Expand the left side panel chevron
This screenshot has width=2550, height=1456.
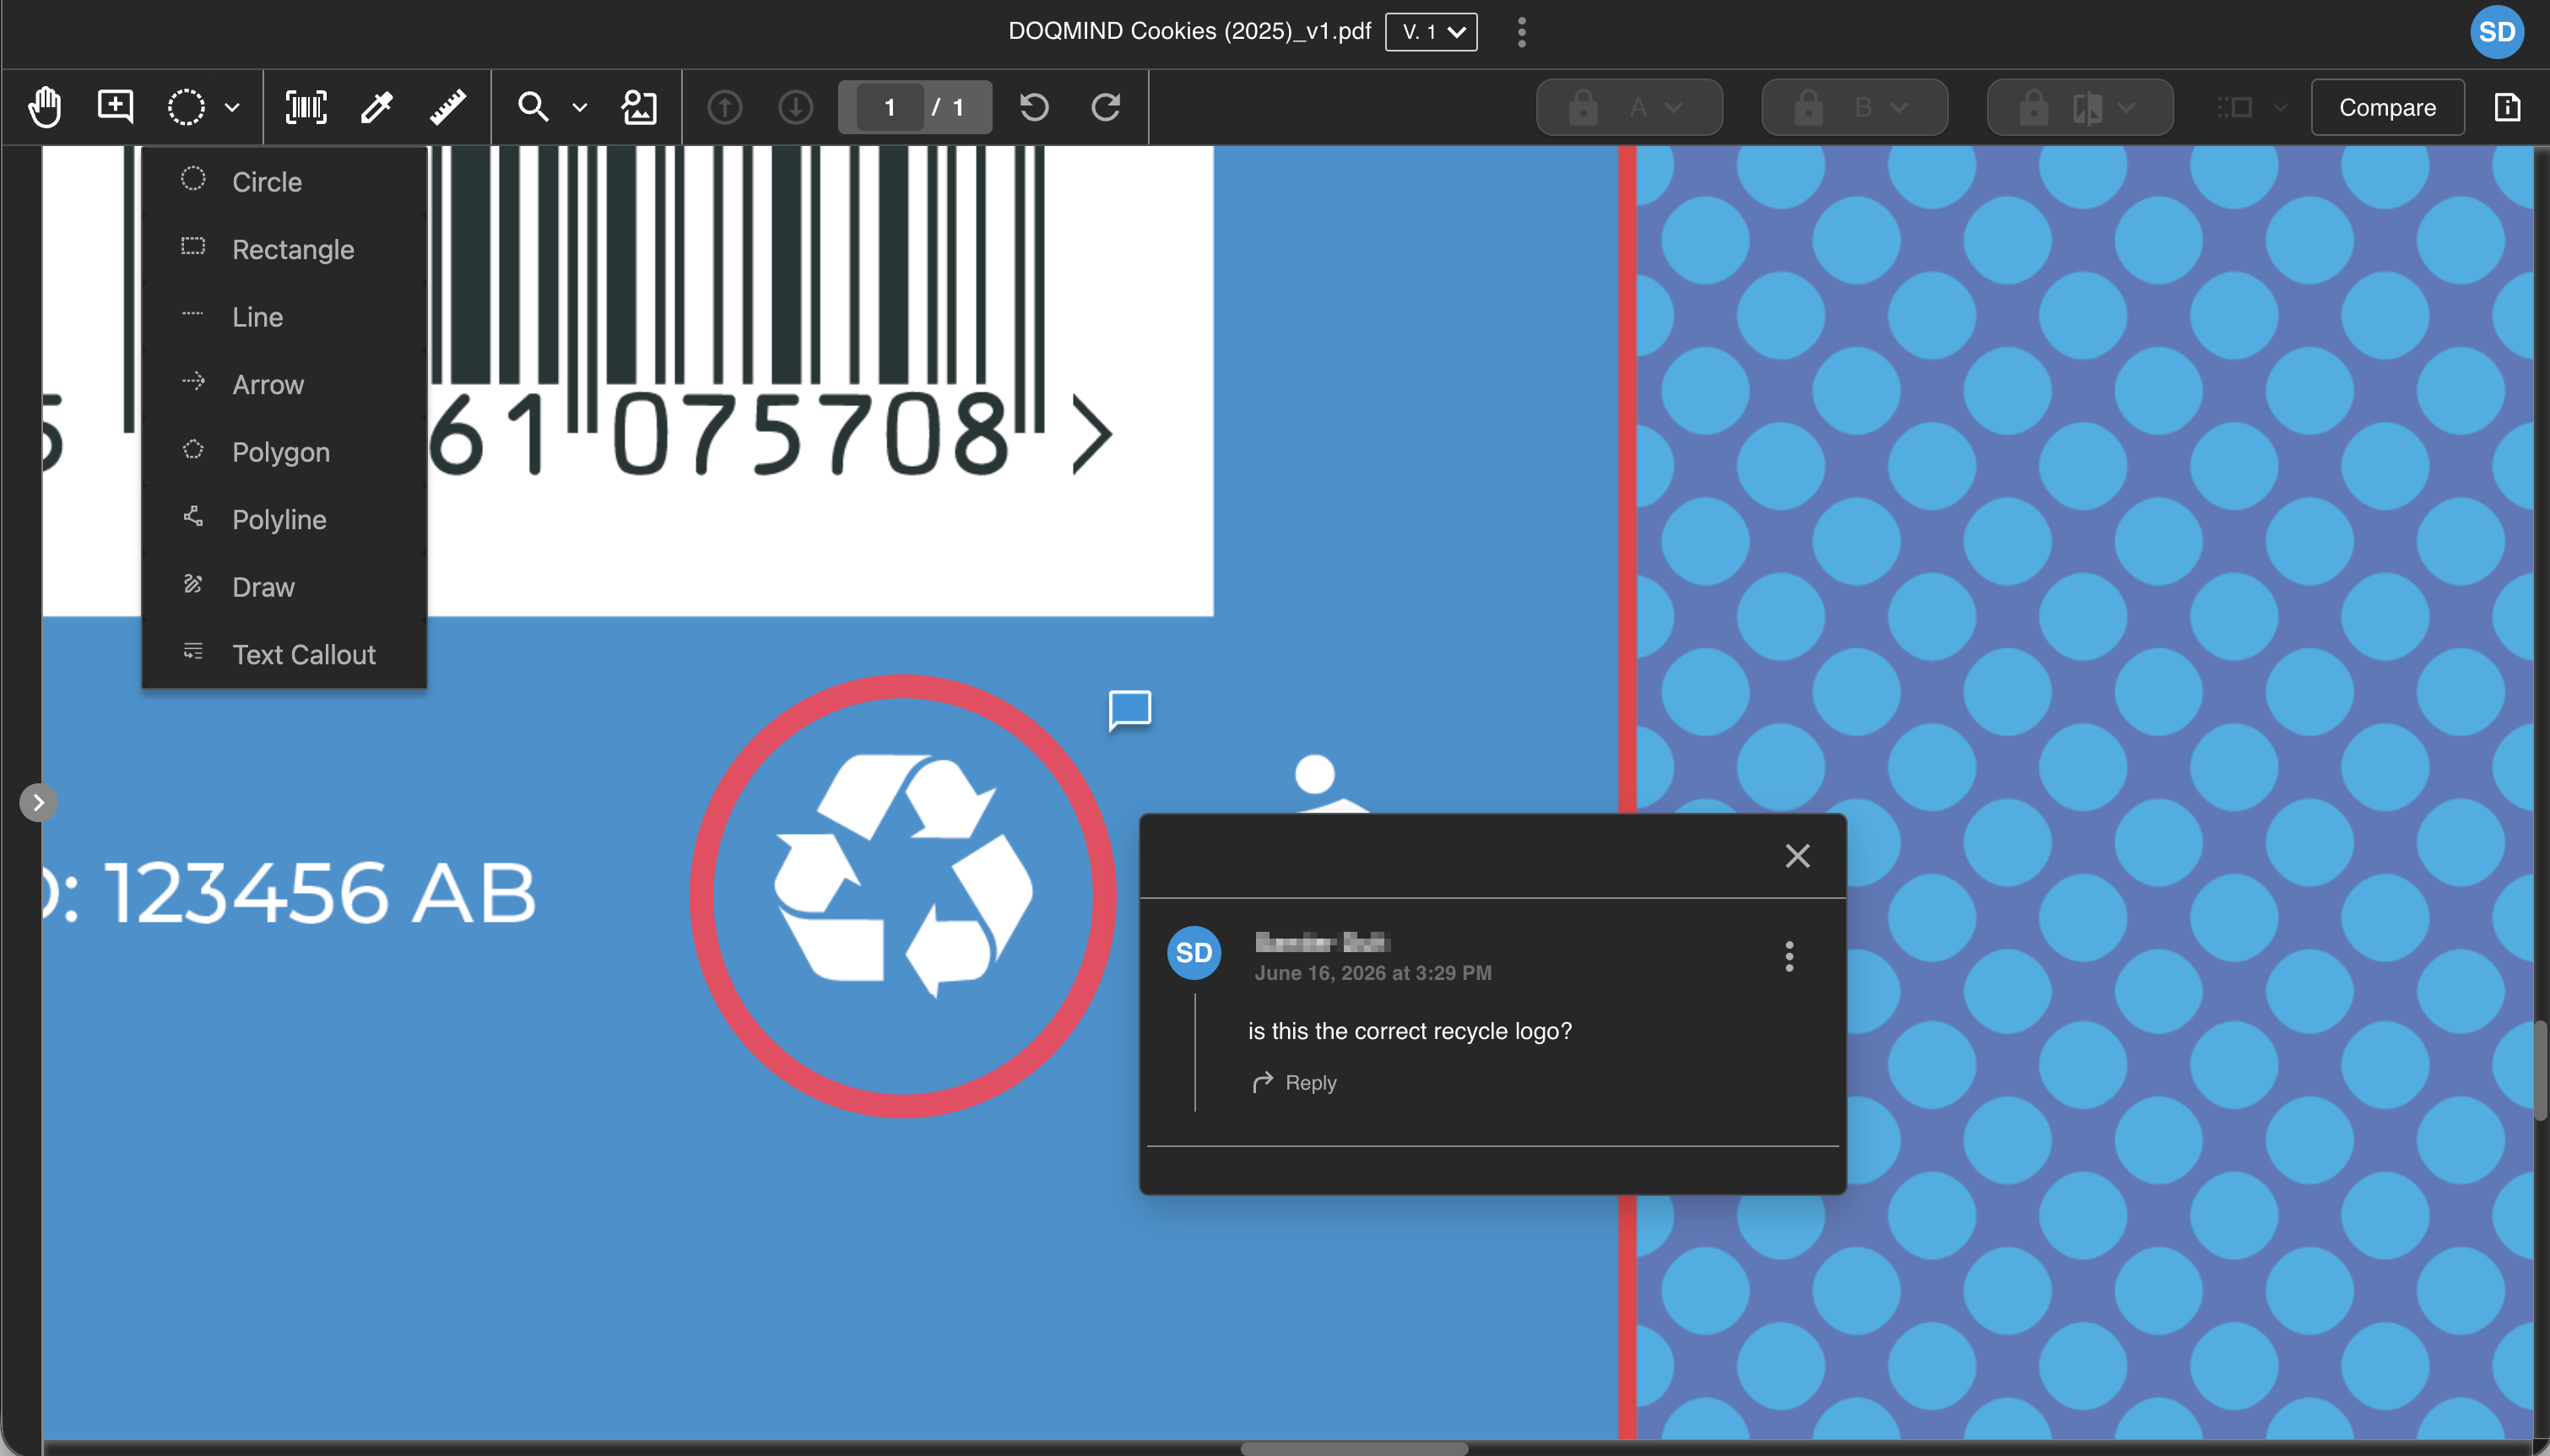click(x=38, y=802)
